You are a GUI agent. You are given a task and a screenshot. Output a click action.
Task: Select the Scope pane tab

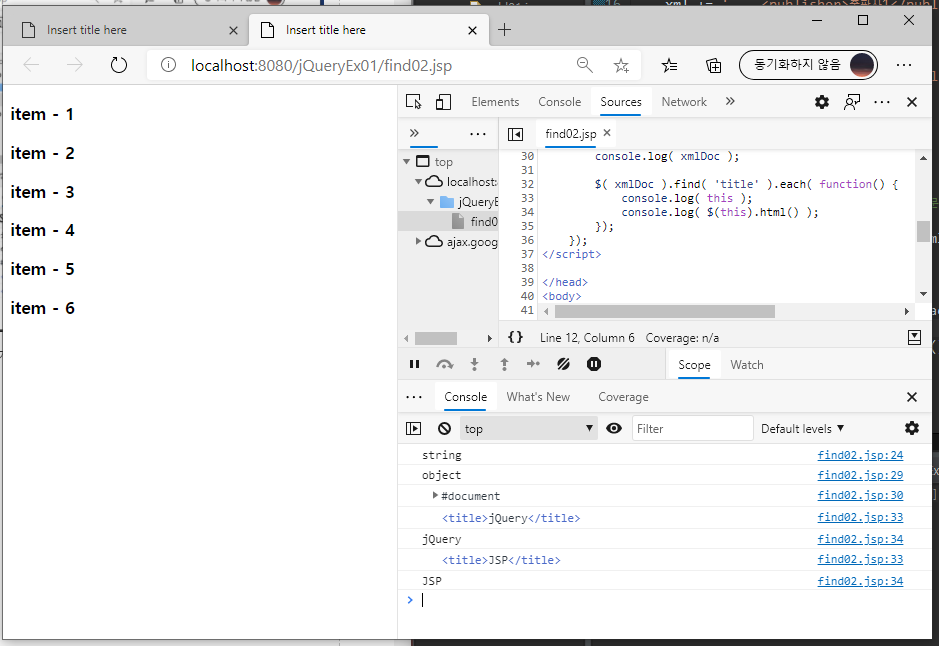(x=694, y=365)
